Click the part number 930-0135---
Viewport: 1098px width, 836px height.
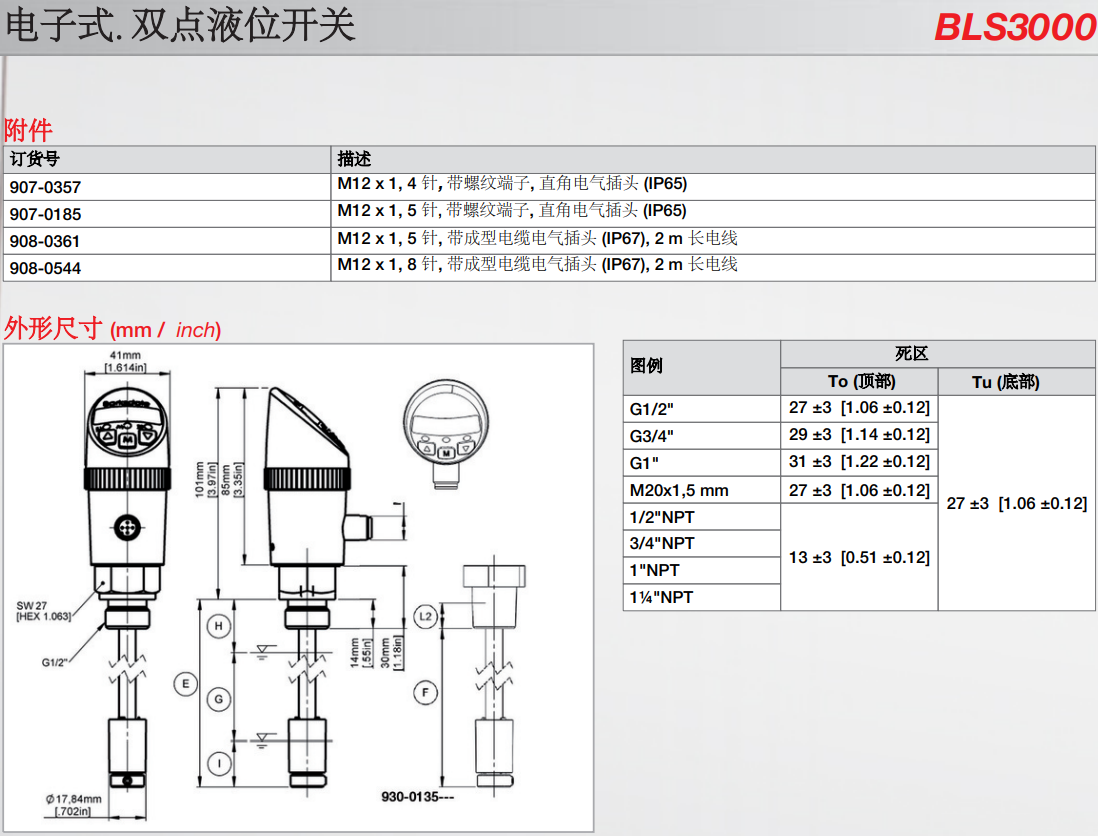coord(417,797)
